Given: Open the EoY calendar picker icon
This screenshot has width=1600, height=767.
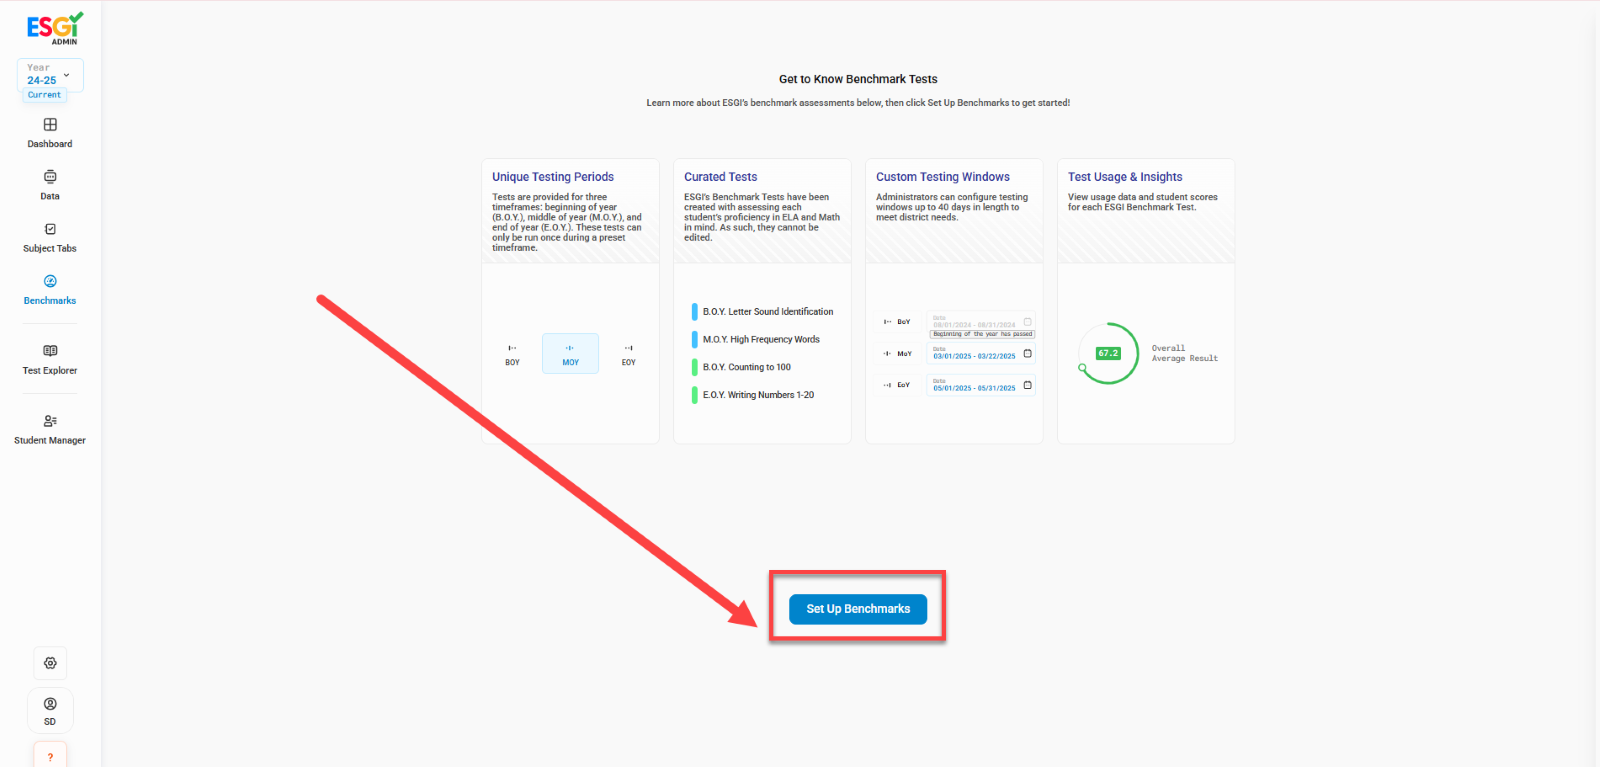Looking at the screenshot, I should coord(1027,385).
